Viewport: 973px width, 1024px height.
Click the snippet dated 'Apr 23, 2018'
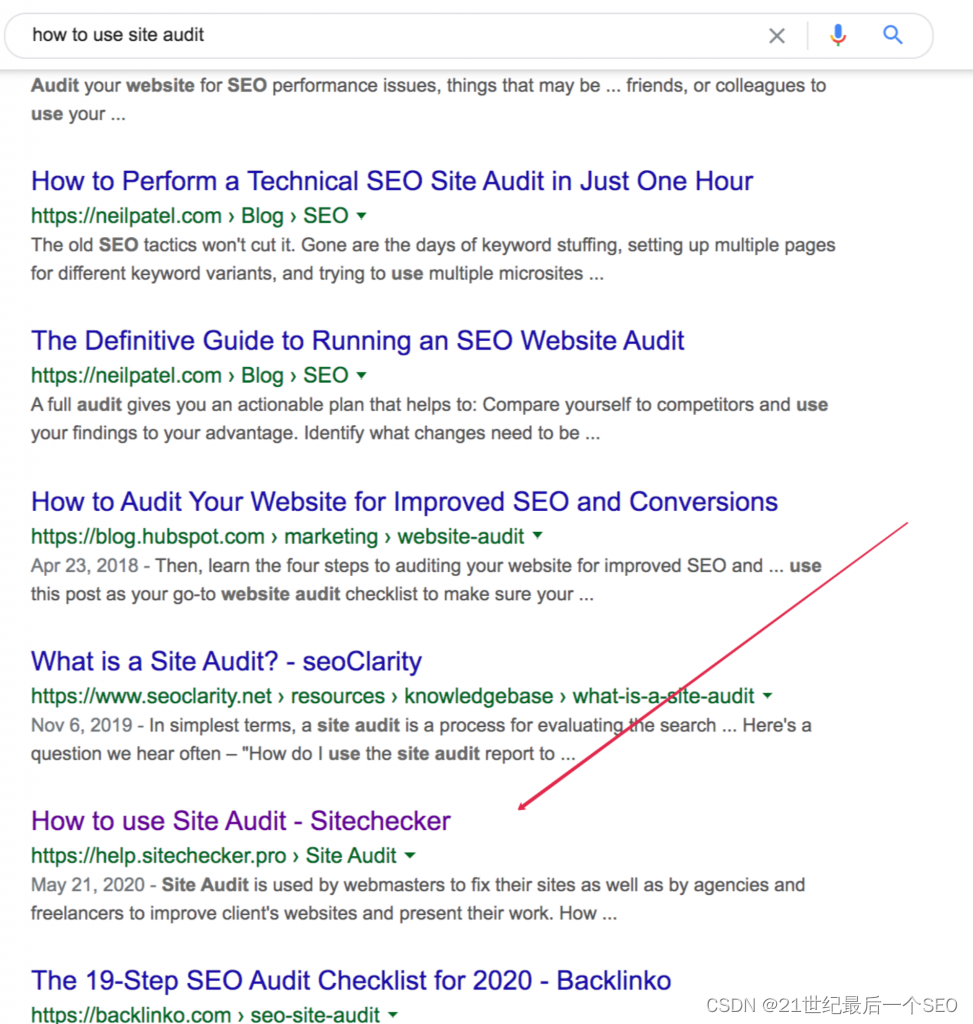pyautogui.click(x=426, y=579)
